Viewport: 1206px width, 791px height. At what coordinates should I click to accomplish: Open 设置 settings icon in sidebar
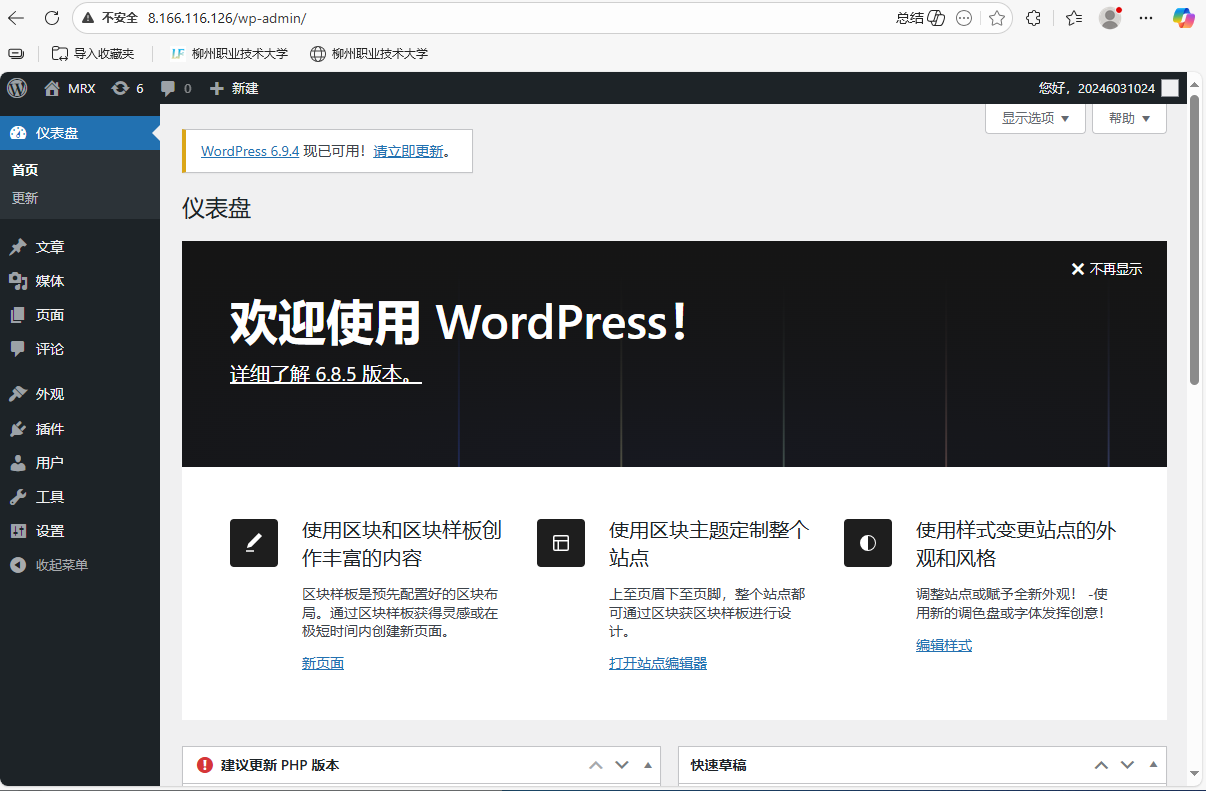17,531
